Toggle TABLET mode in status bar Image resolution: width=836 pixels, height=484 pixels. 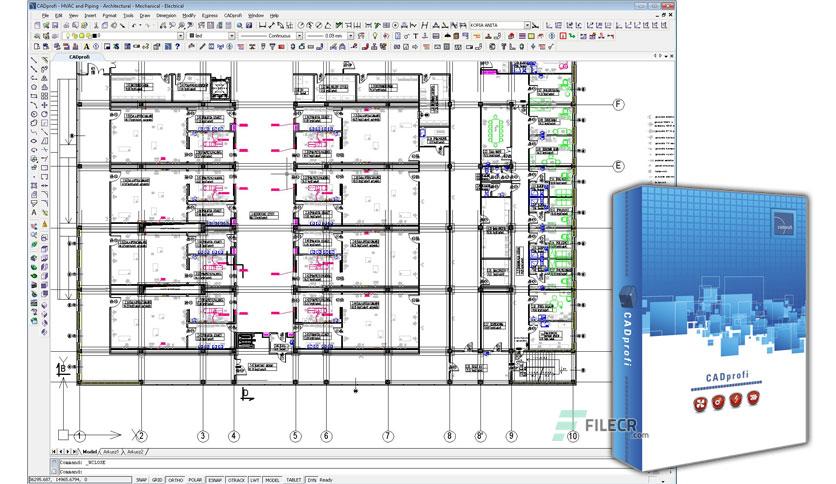click(293, 480)
